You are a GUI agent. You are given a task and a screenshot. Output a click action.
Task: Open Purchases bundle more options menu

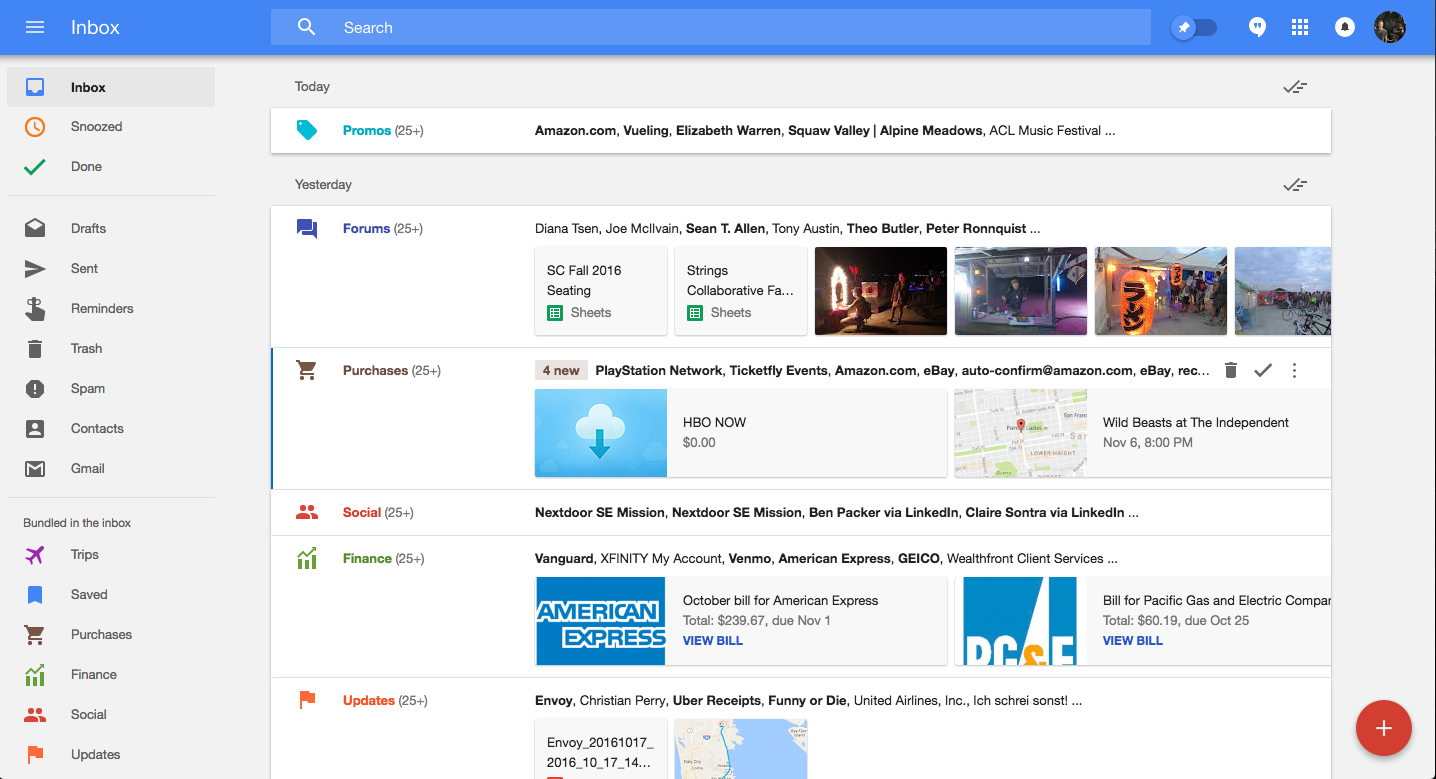[1294, 371]
